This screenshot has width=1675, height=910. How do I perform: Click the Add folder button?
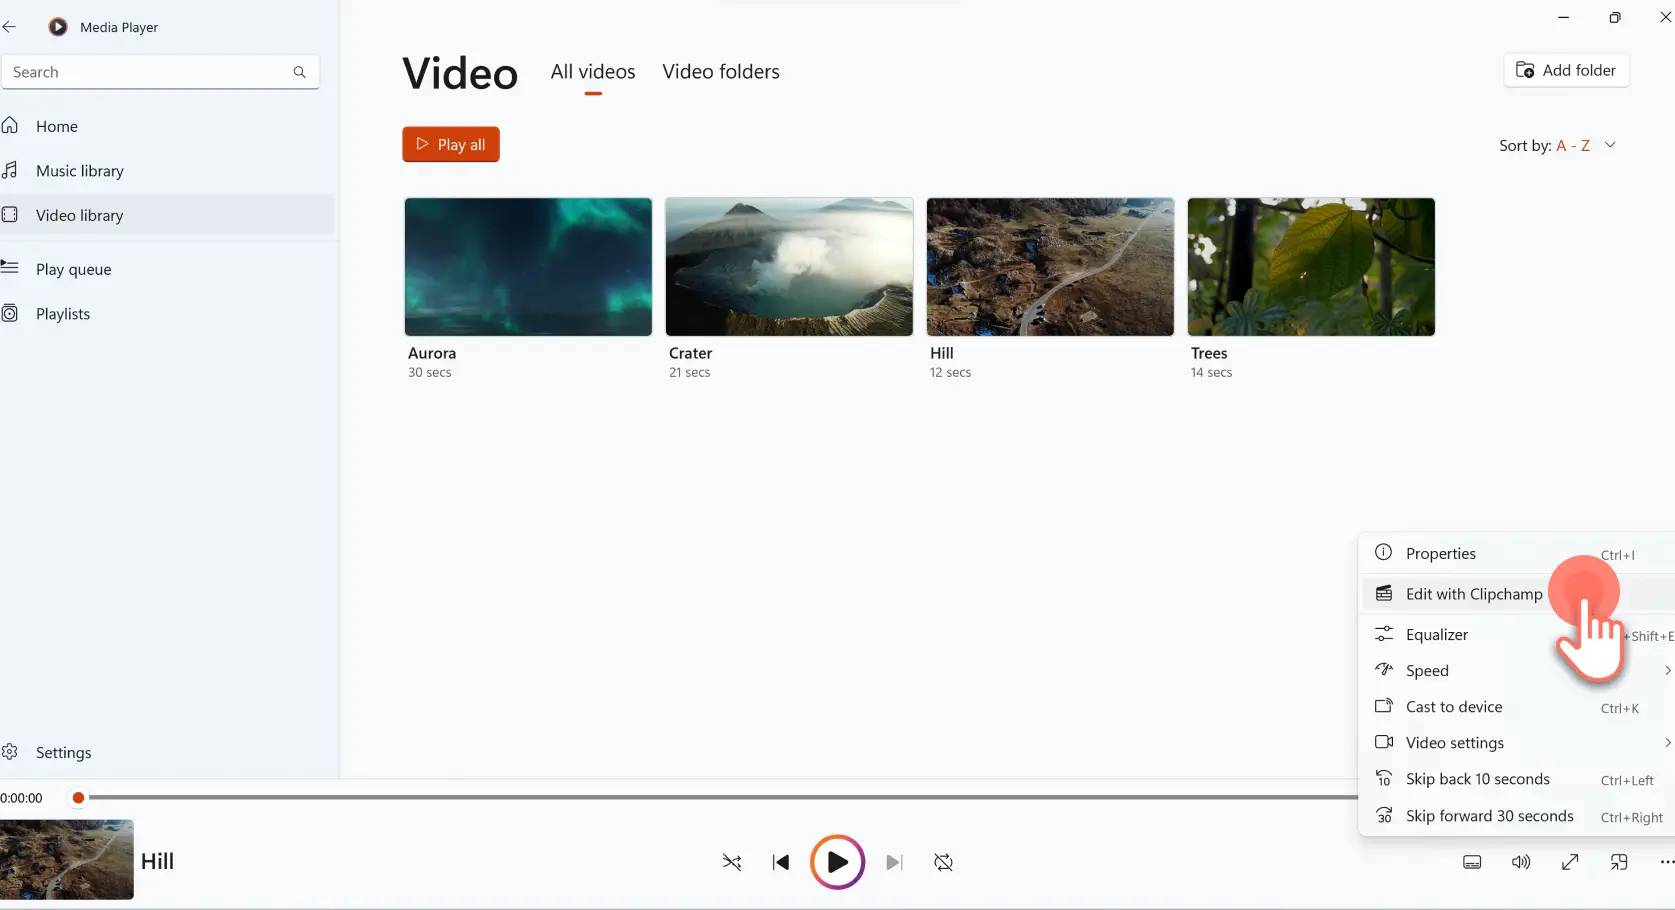1566,70
